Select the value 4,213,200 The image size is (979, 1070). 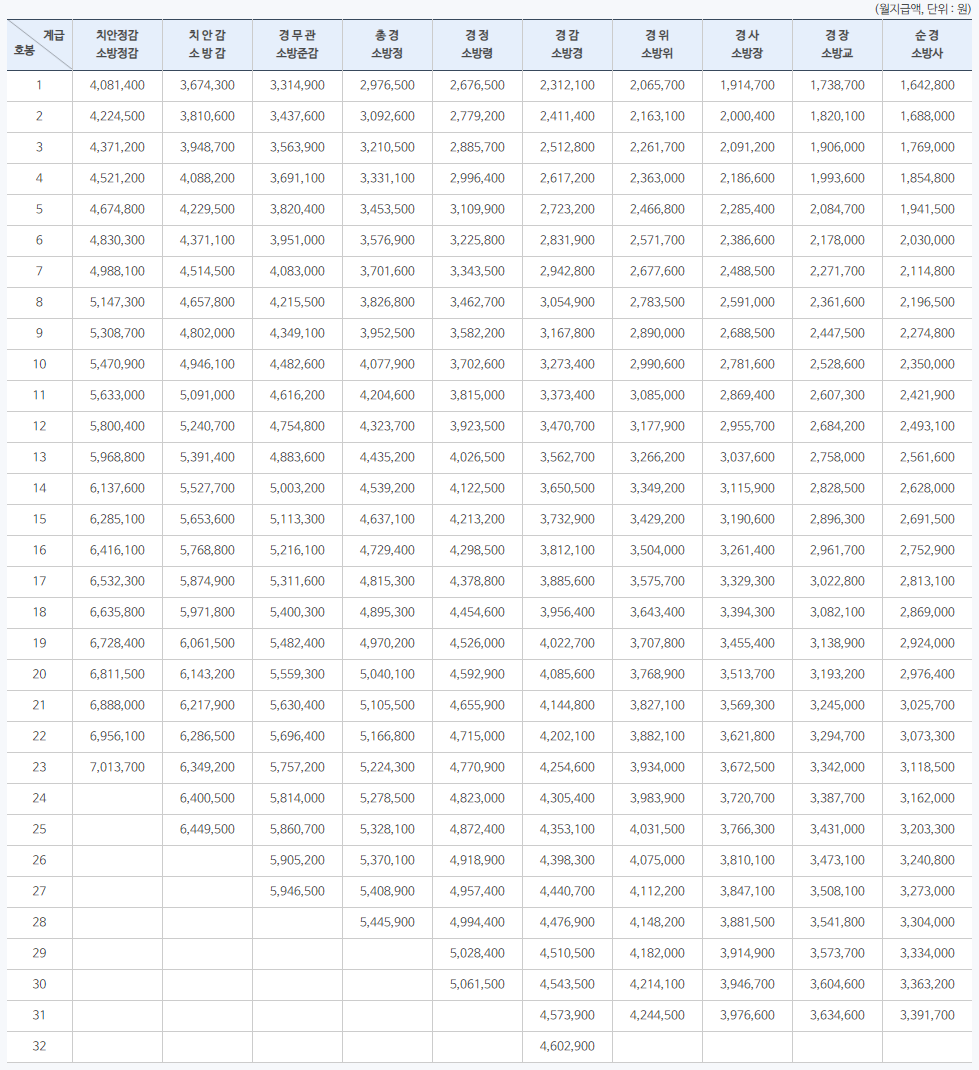point(478,519)
